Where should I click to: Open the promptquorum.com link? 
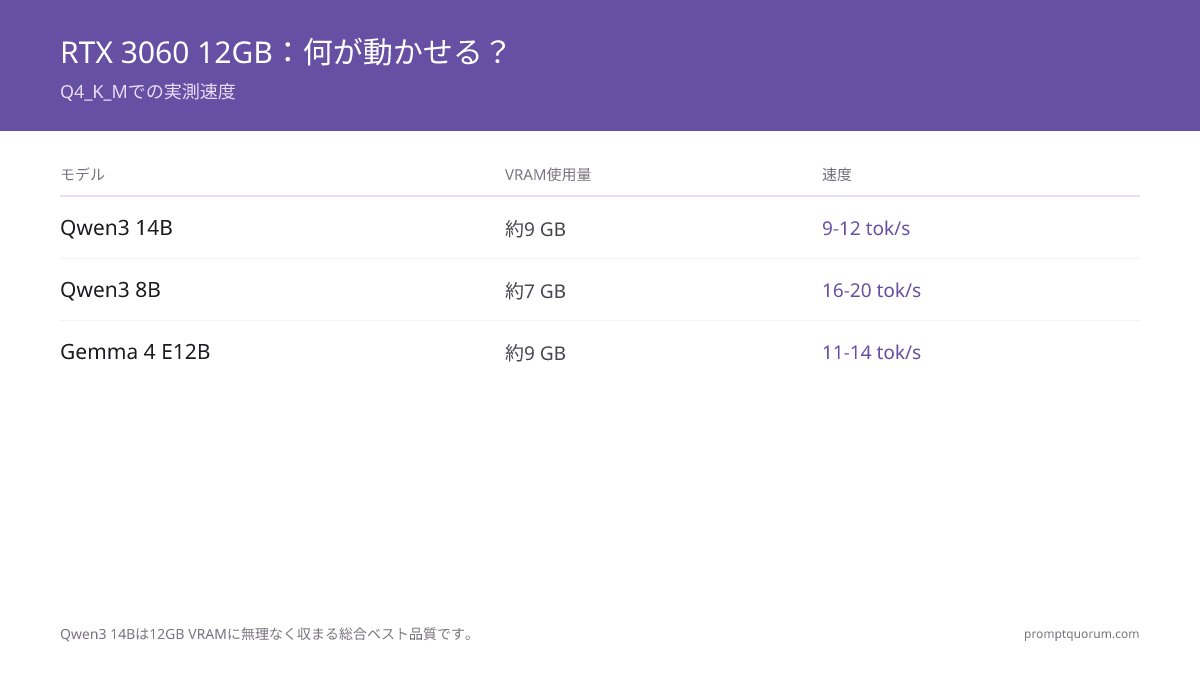[x=1081, y=633]
